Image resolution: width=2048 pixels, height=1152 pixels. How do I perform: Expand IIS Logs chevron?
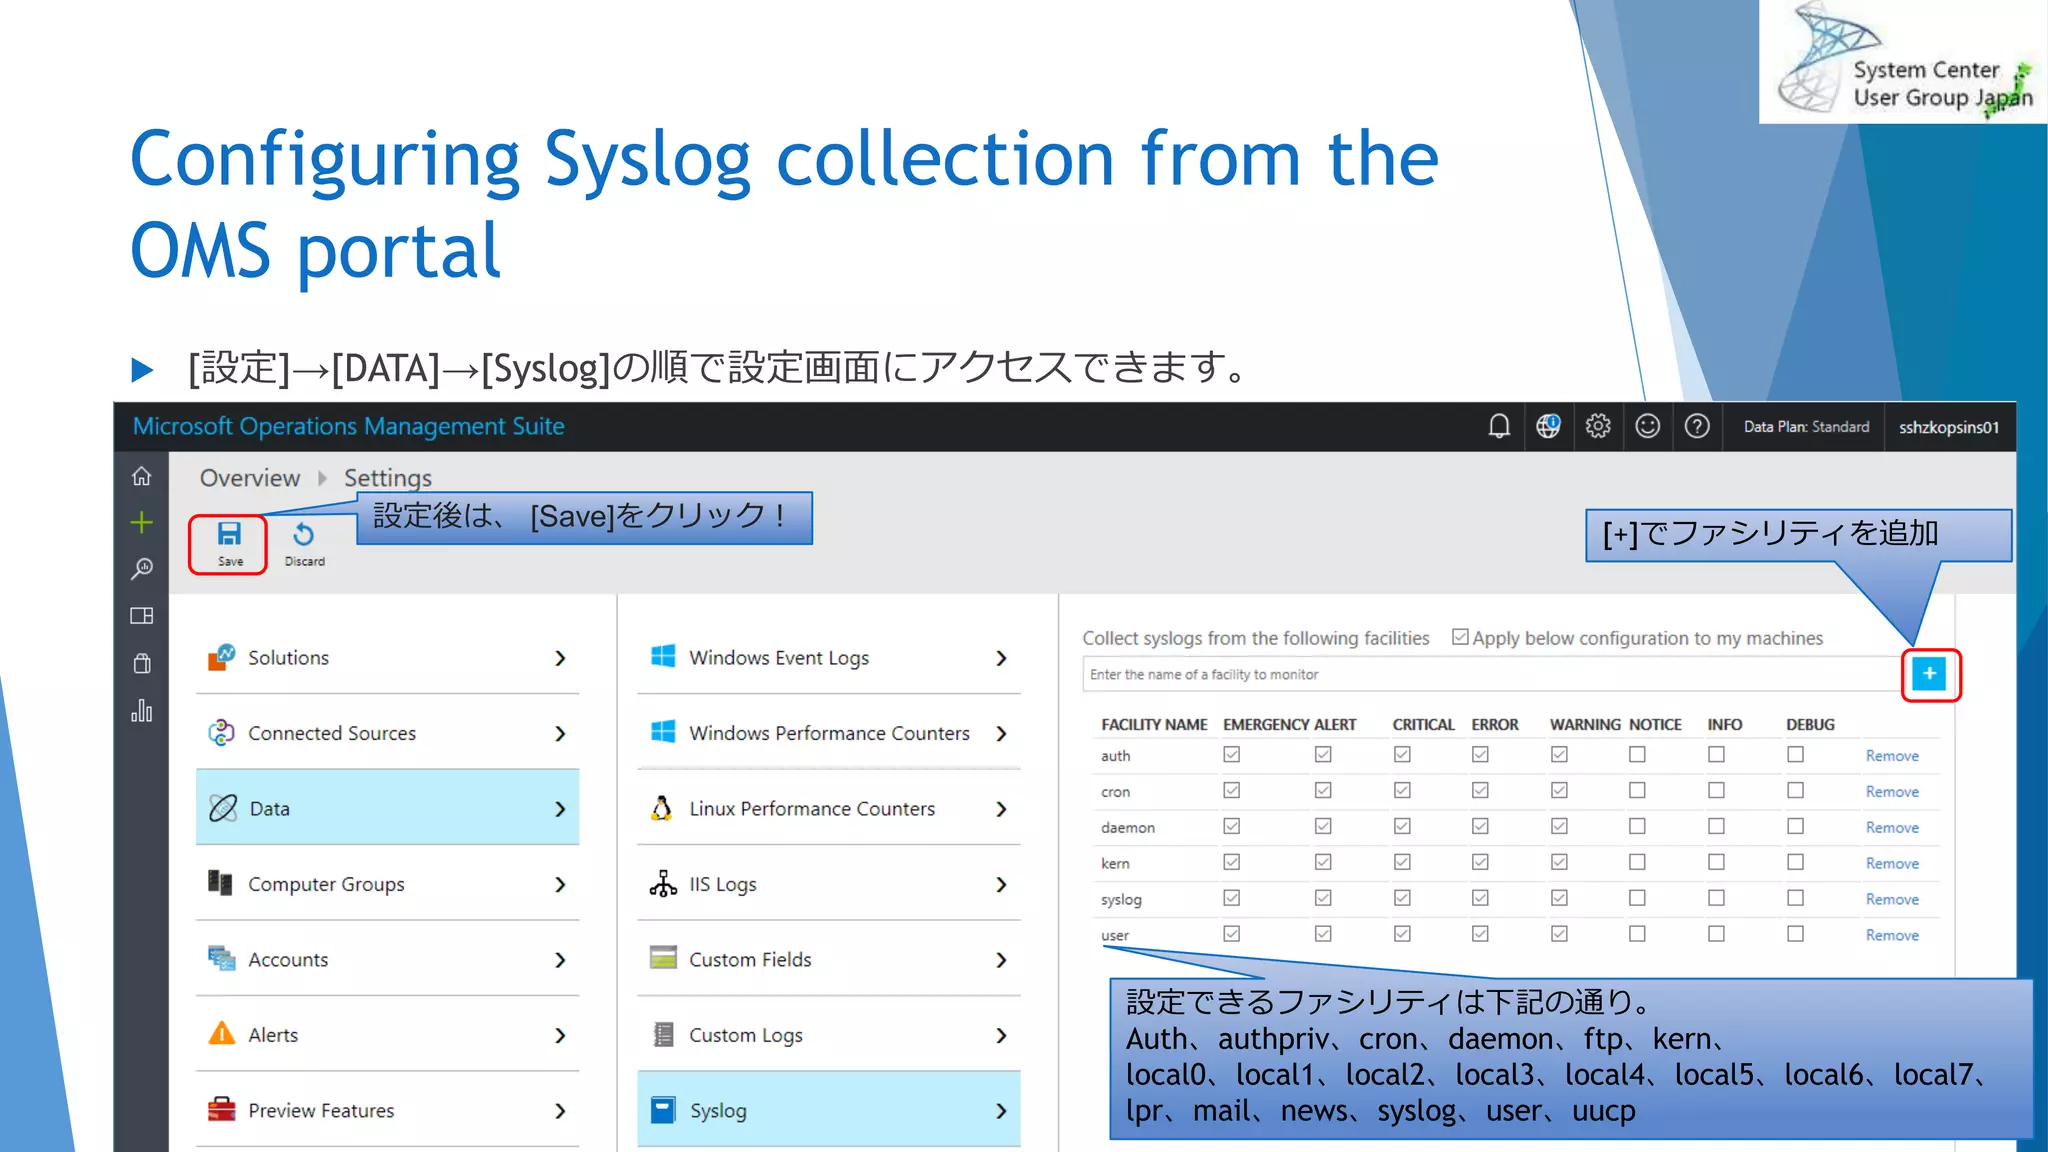[x=1001, y=884]
